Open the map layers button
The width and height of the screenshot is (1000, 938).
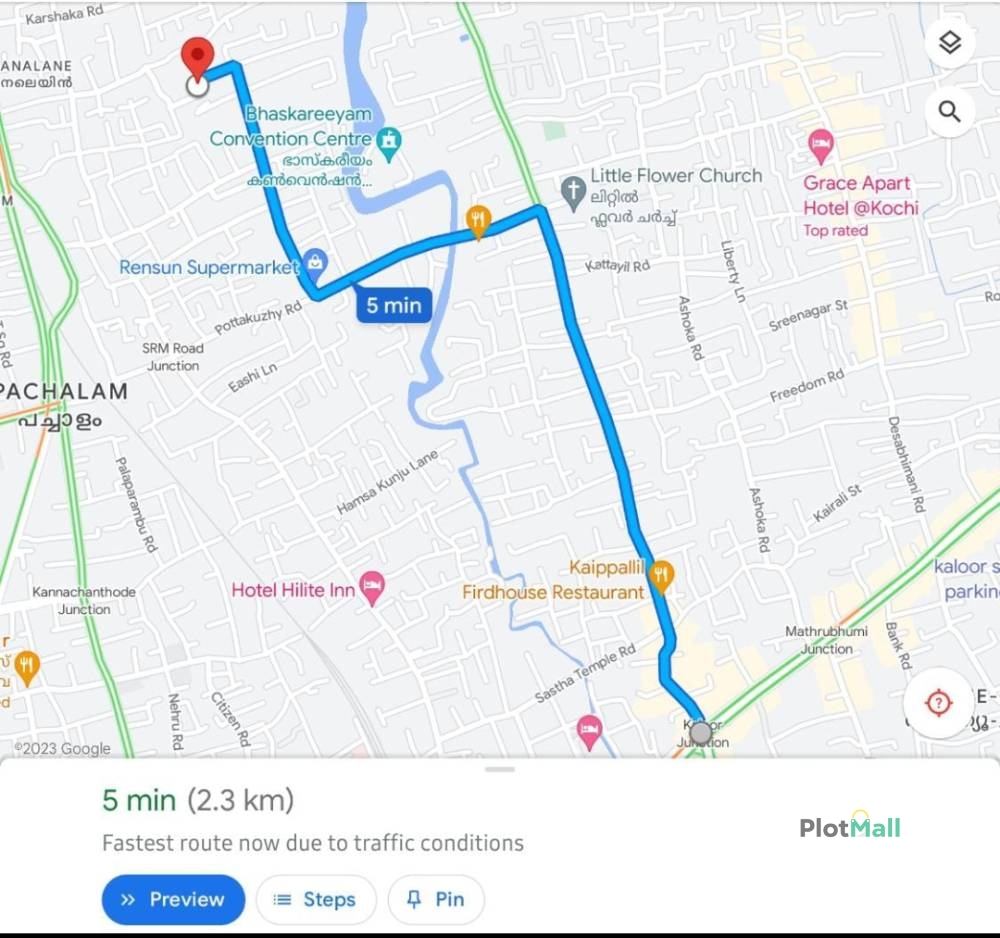950,43
